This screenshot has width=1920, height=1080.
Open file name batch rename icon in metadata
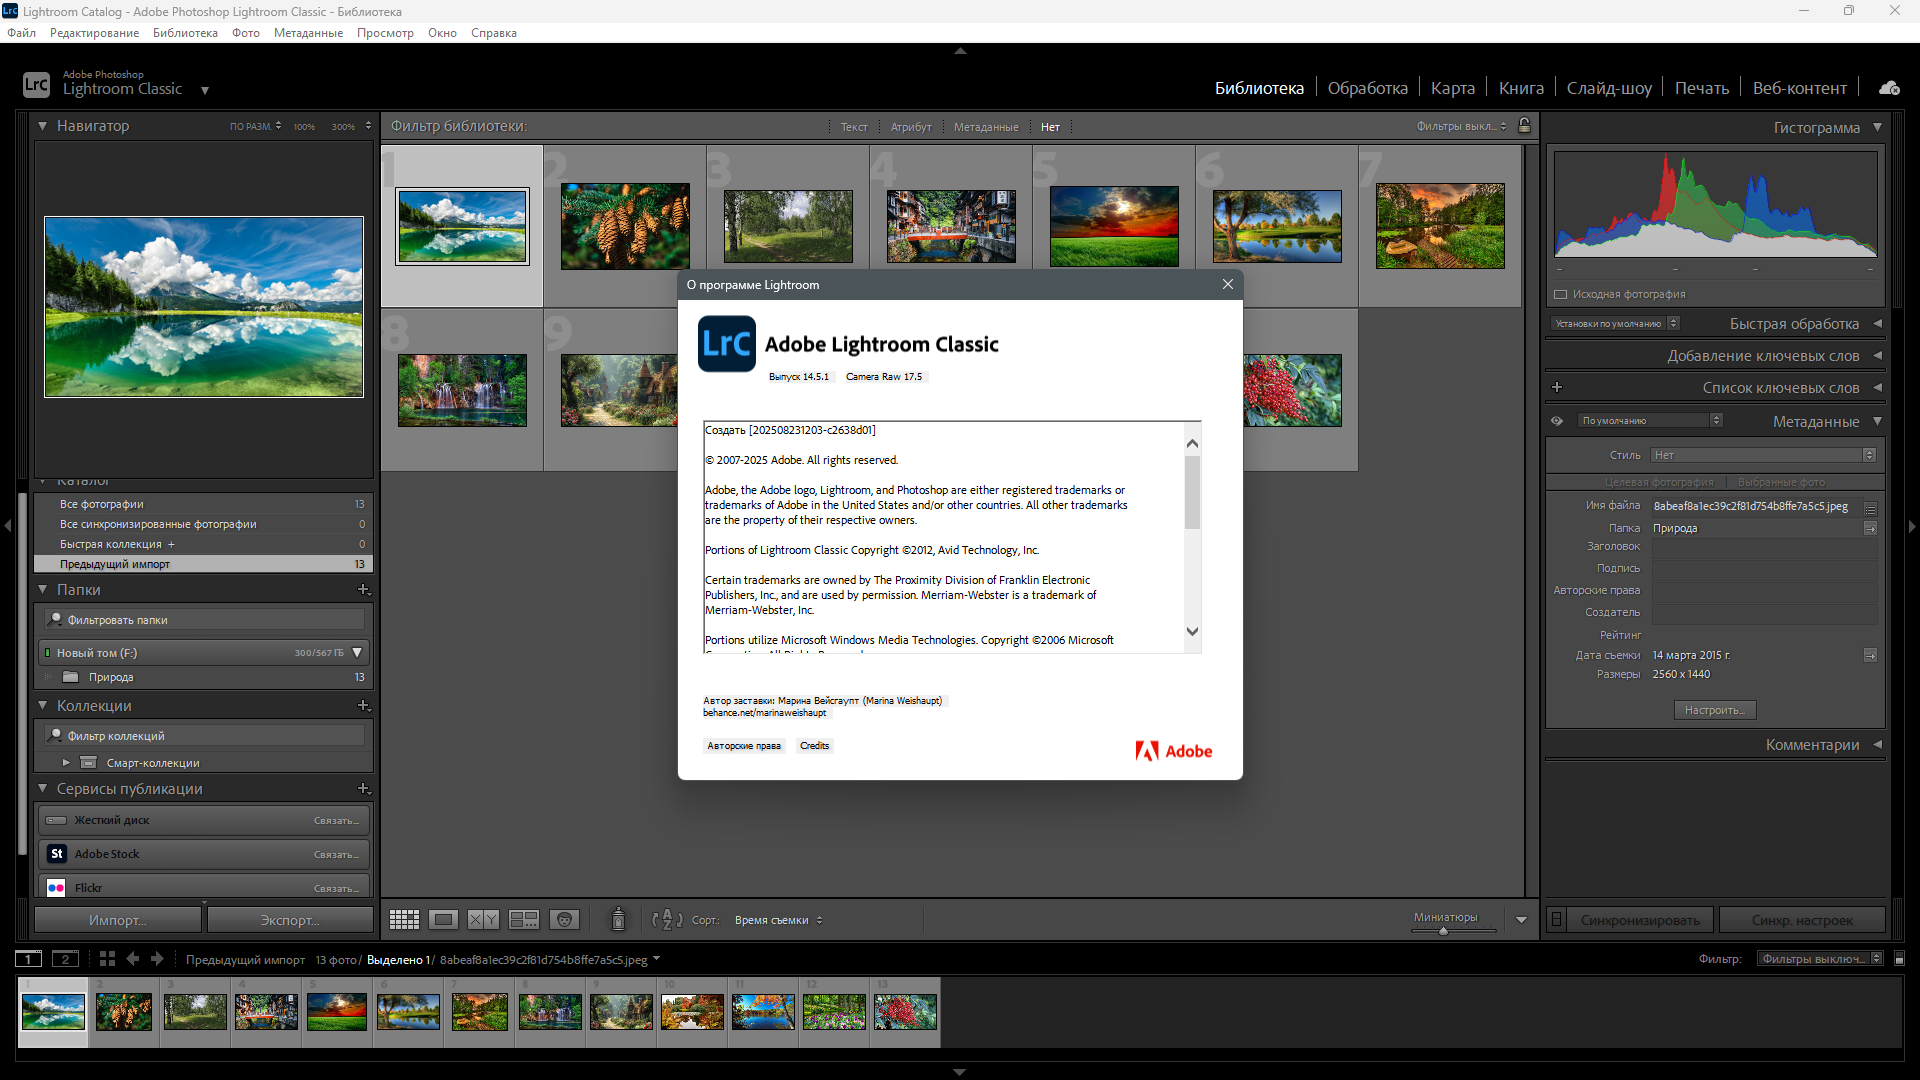pos(1870,507)
